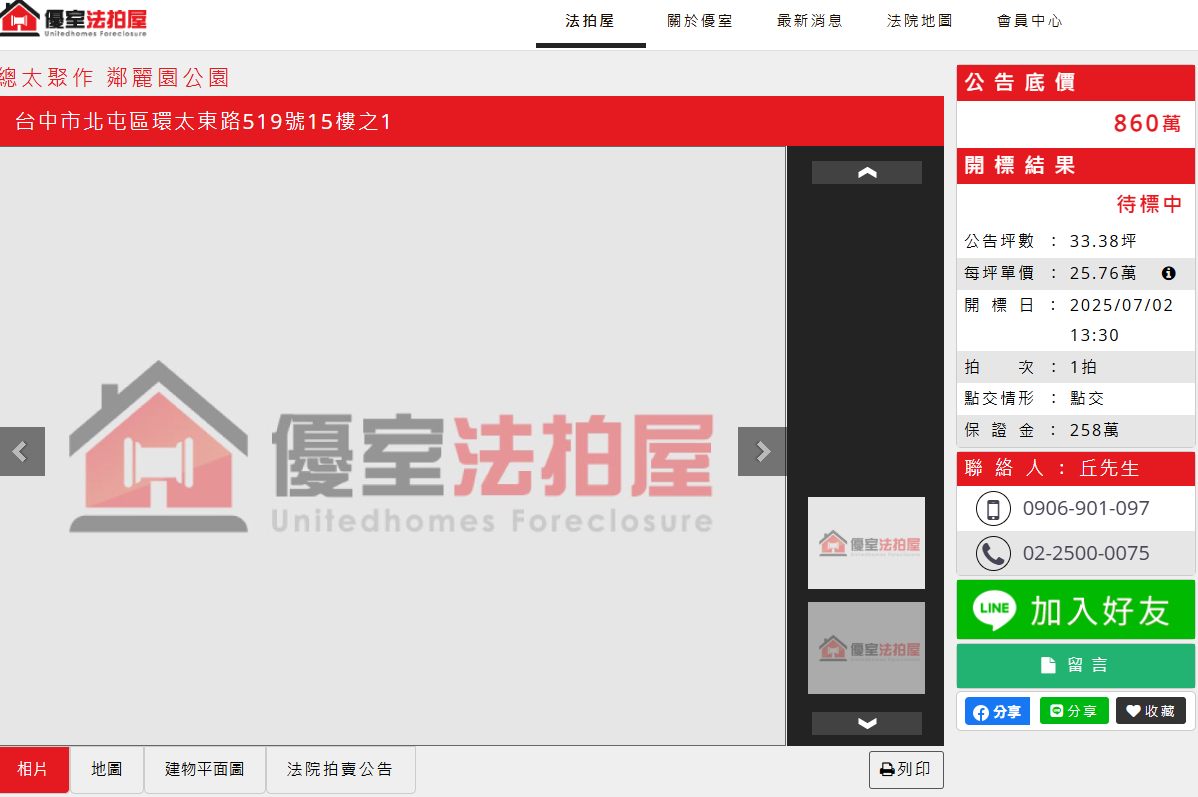Image resolution: width=1198 pixels, height=797 pixels.
Task: Show previous photo with left arrow
Action: (21, 452)
